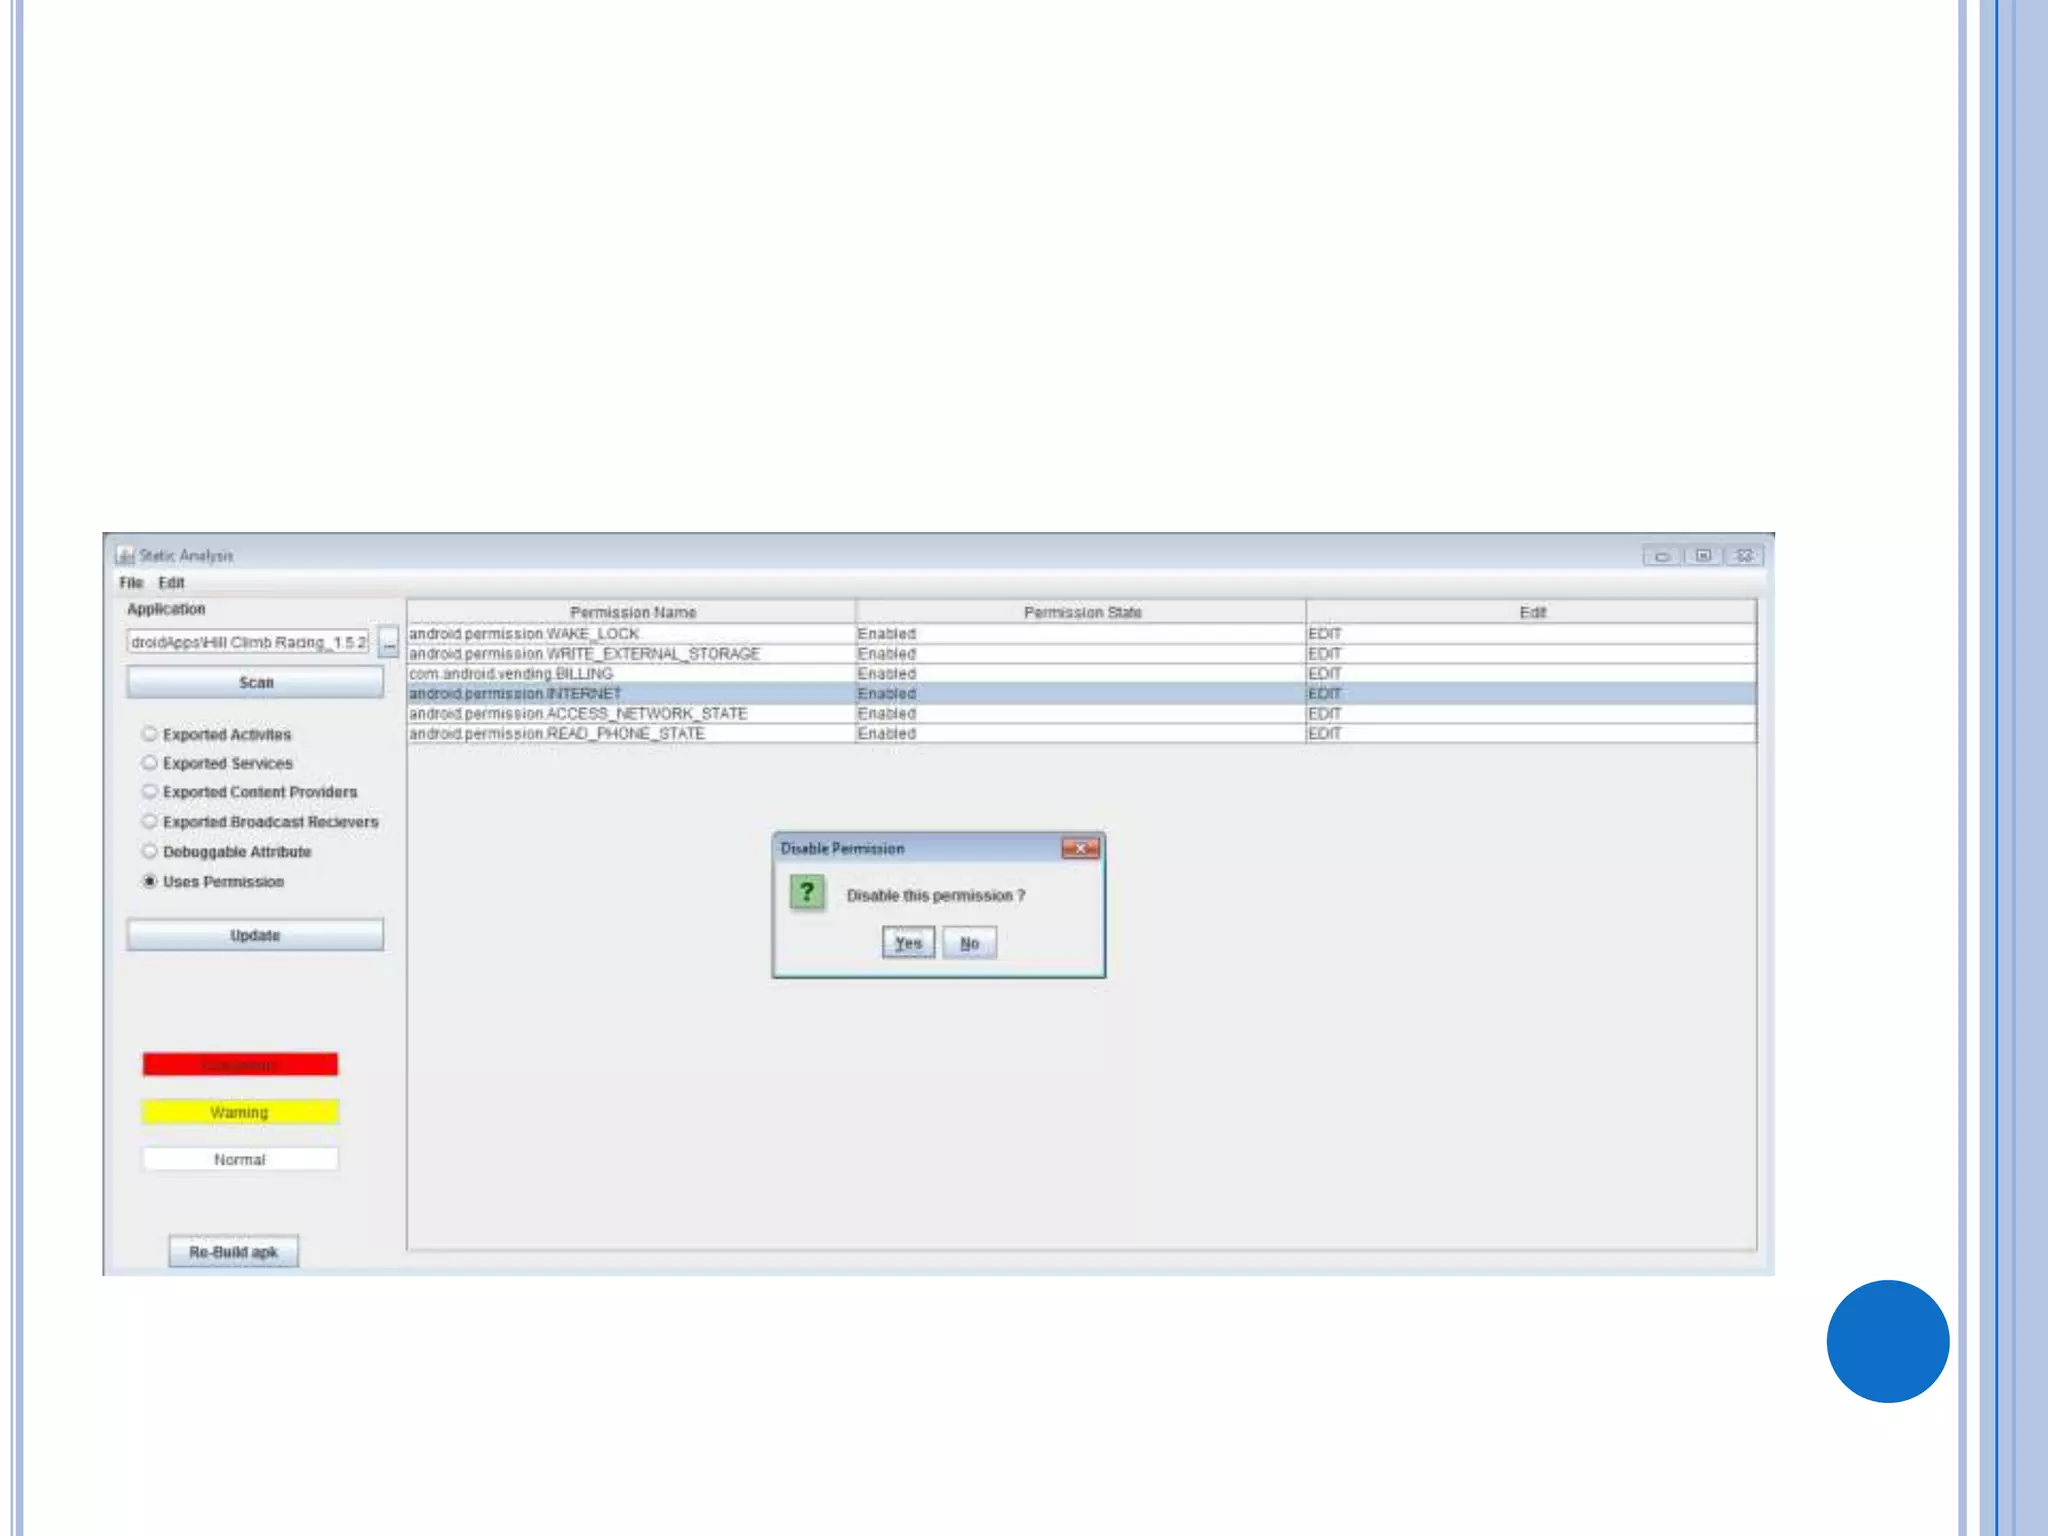Close the Disable Permission dialog
The width and height of the screenshot is (2048, 1536).
(1080, 848)
